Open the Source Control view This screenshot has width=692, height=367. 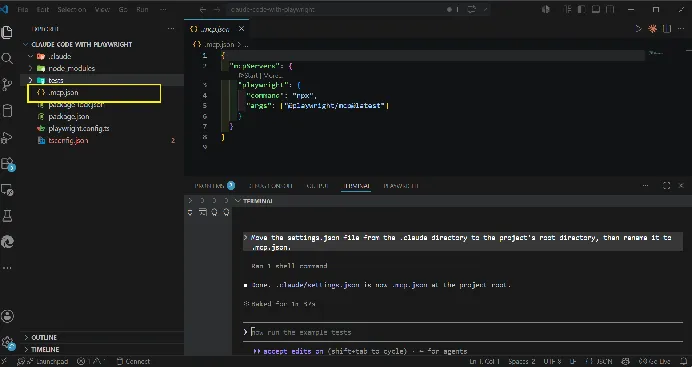coord(7,84)
